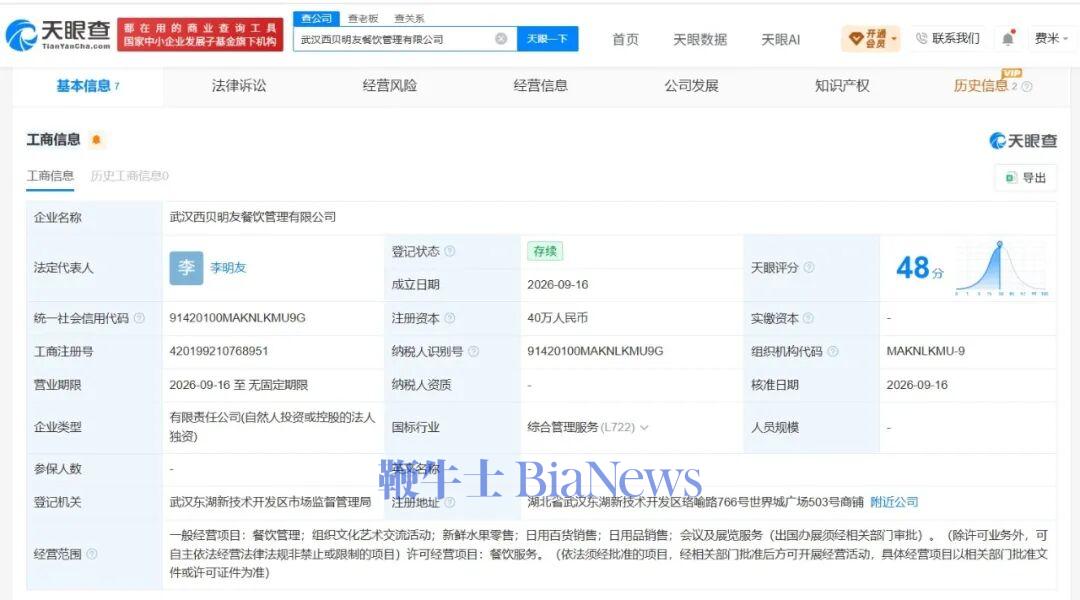
Task: Click the red 国家中小企业发展子基金 banner
Action: [x=200, y=35]
